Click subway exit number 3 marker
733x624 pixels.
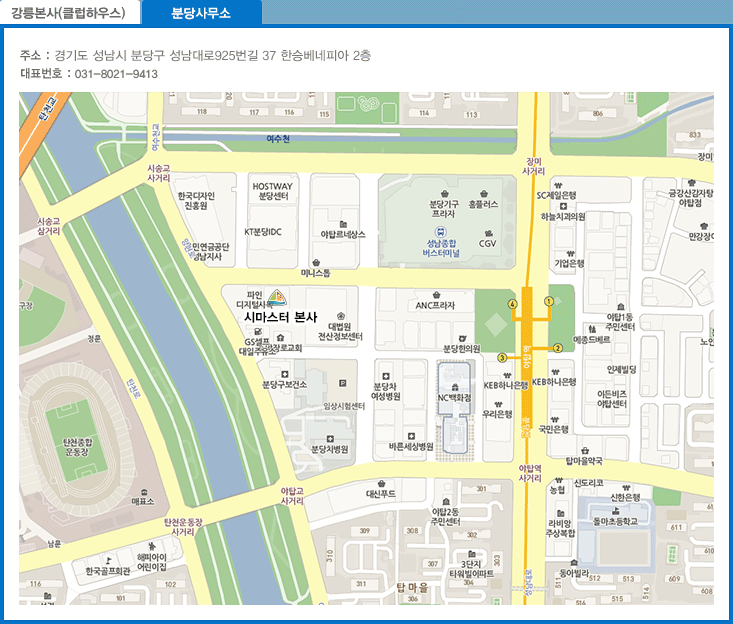[502, 358]
